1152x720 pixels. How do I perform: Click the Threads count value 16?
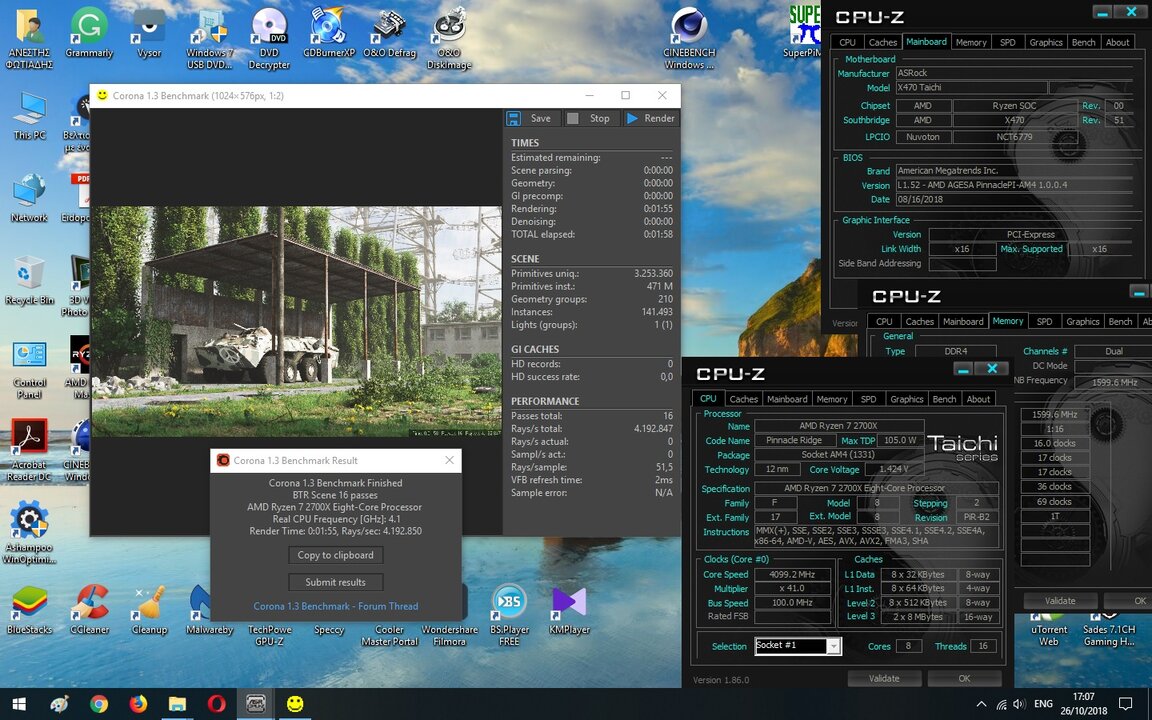[x=983, y=646]
